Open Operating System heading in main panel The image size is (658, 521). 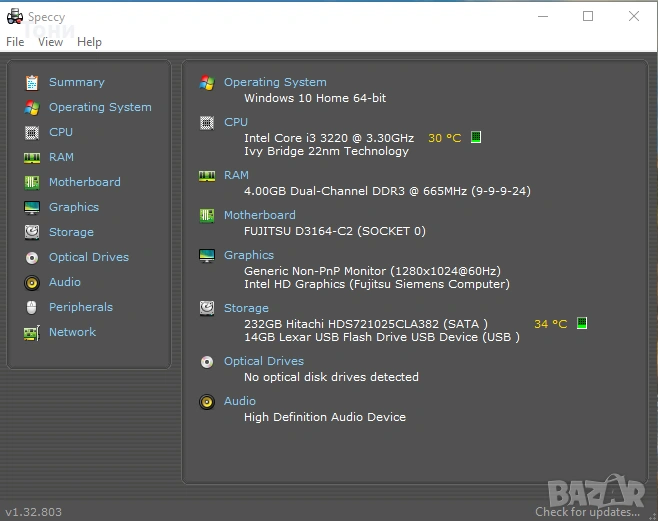275,82
